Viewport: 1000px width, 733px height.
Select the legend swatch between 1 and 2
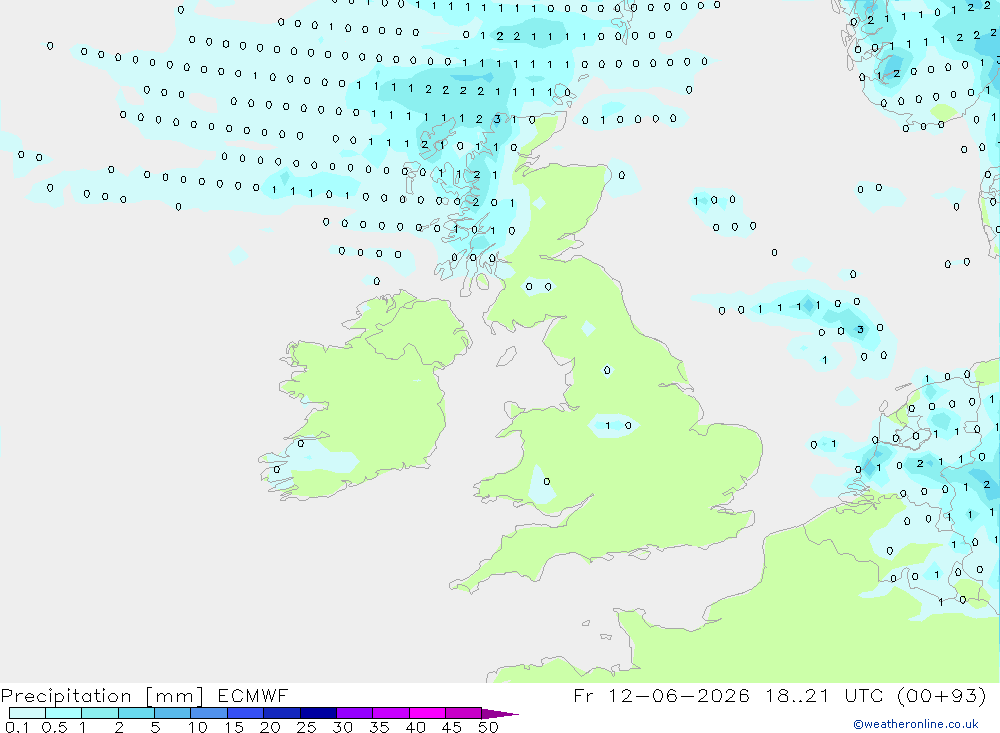[100, 713]
